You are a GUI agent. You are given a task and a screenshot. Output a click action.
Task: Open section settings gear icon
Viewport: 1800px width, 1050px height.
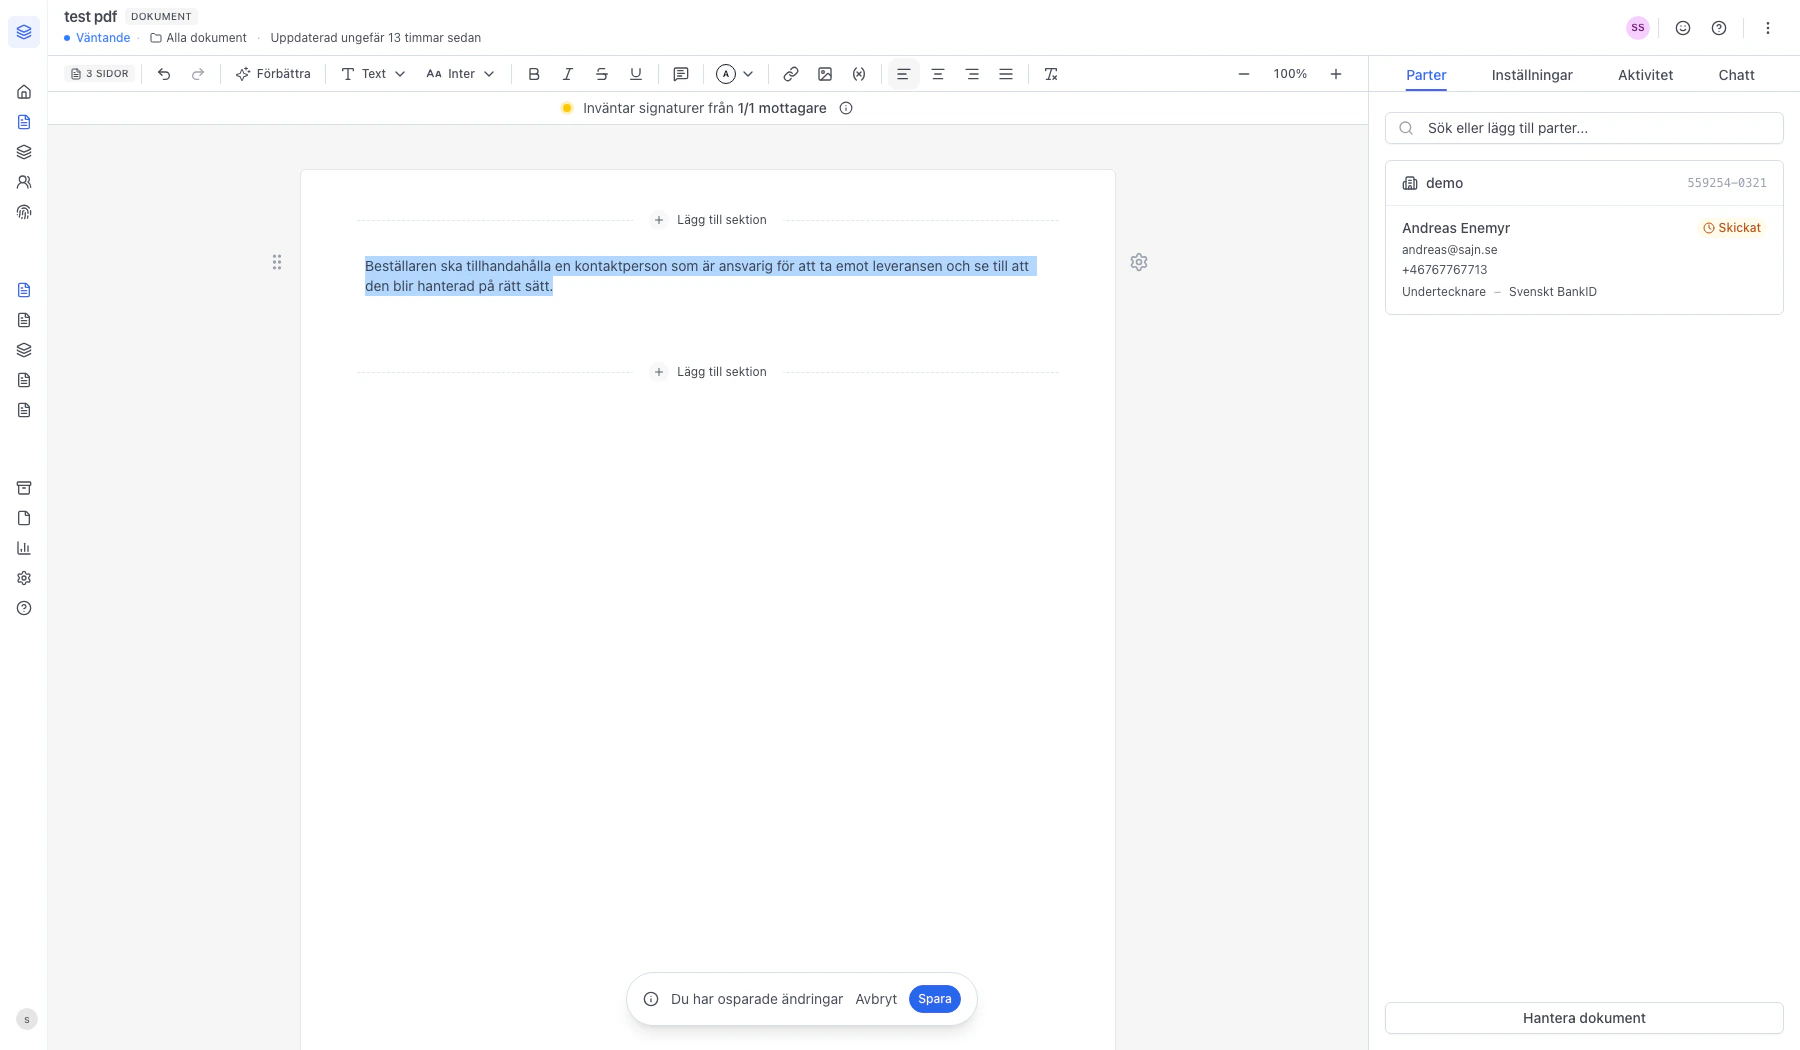click(x=1139, y=262)
